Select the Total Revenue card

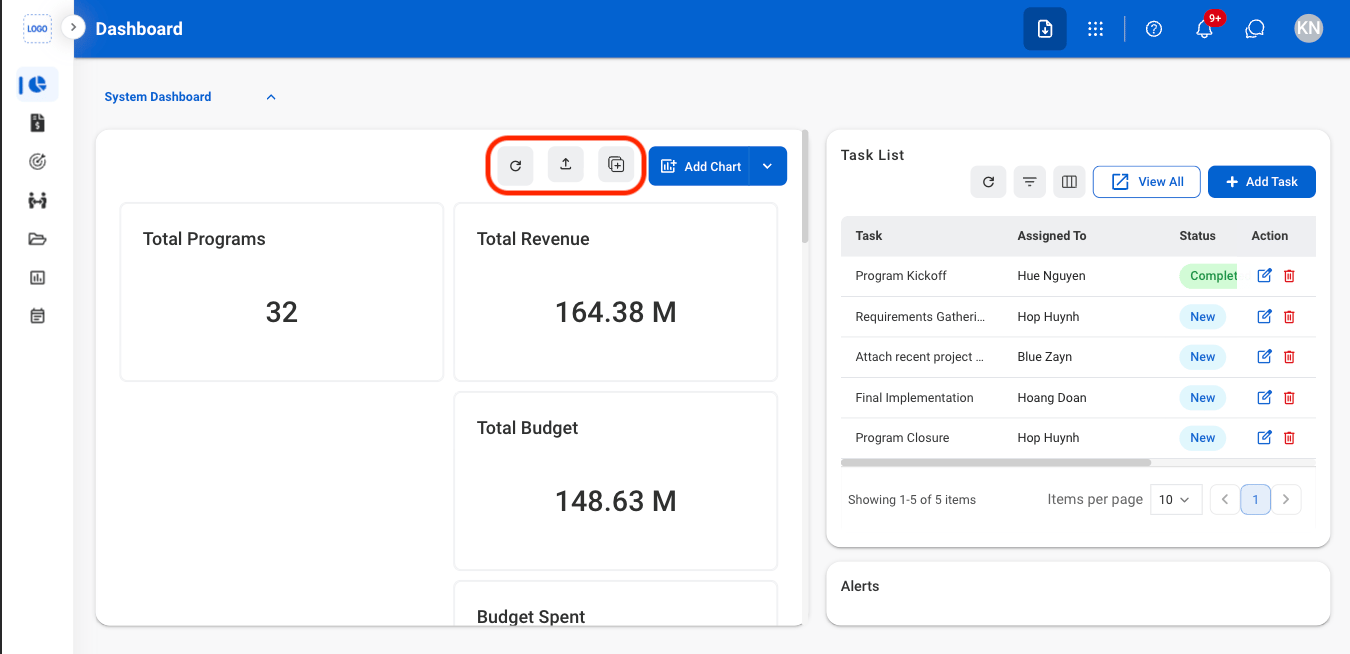[x=616, y=292]
